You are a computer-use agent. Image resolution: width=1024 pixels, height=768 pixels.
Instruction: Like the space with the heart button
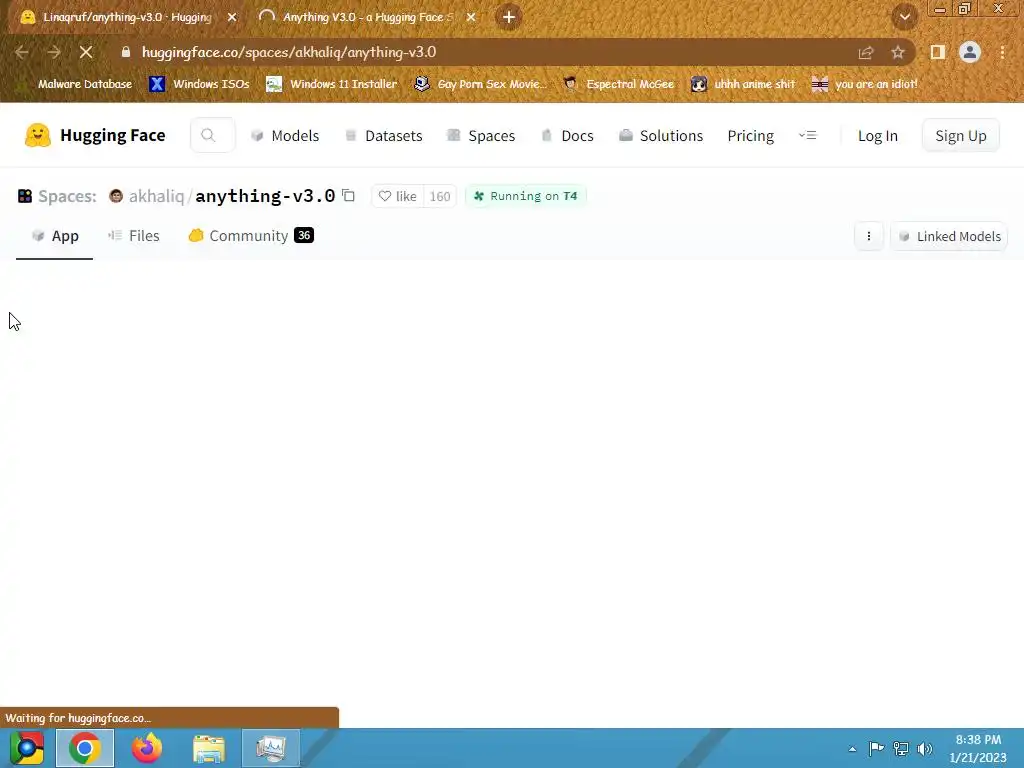(x=397, y=196)
